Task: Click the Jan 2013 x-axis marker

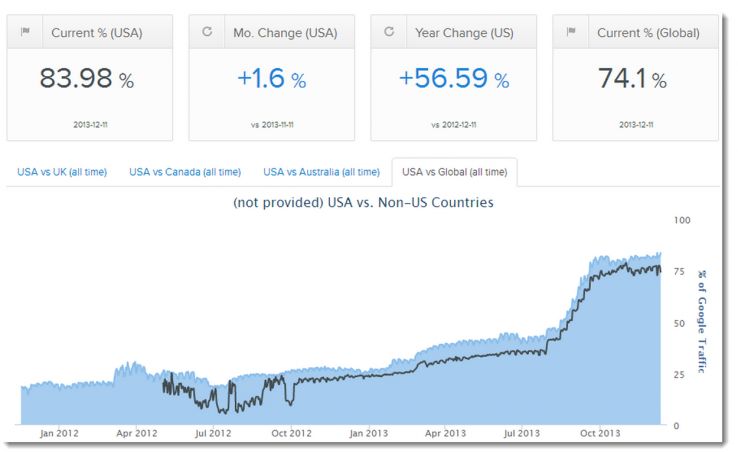Action: (x=370, y=434)
